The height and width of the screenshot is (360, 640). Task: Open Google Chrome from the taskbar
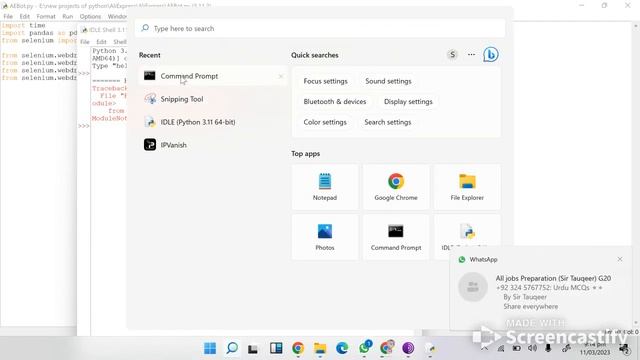[298, 348]
